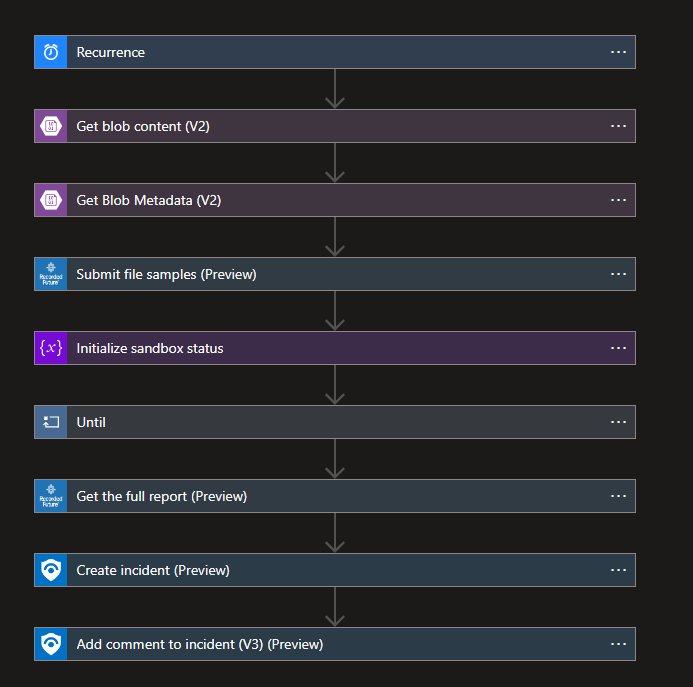Open the ellipsis menu for Get blob content (V2)
Viewport: 693px width, 687px height.
pos(618,126)
